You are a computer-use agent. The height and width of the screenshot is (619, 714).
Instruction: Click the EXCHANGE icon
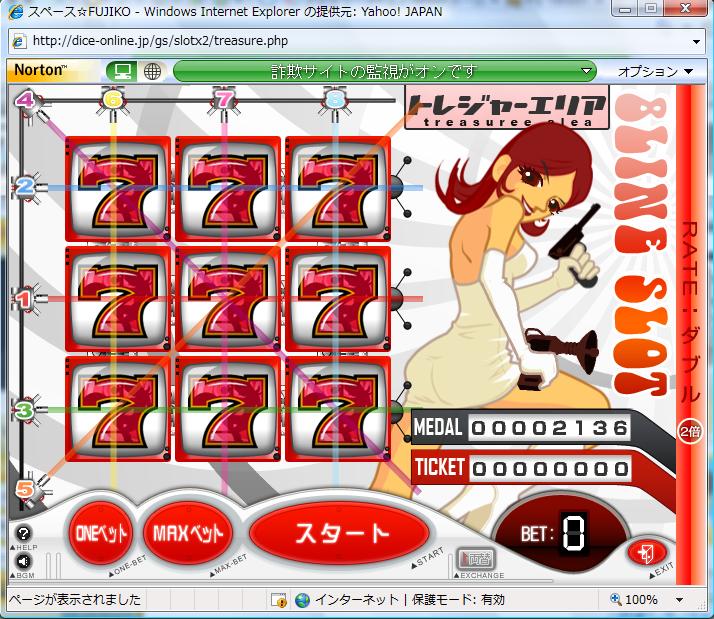(476, 559)
